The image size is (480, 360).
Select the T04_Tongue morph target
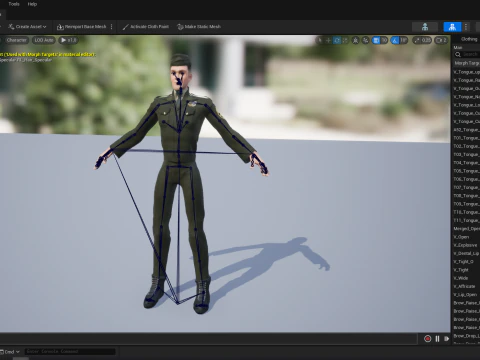466,163
